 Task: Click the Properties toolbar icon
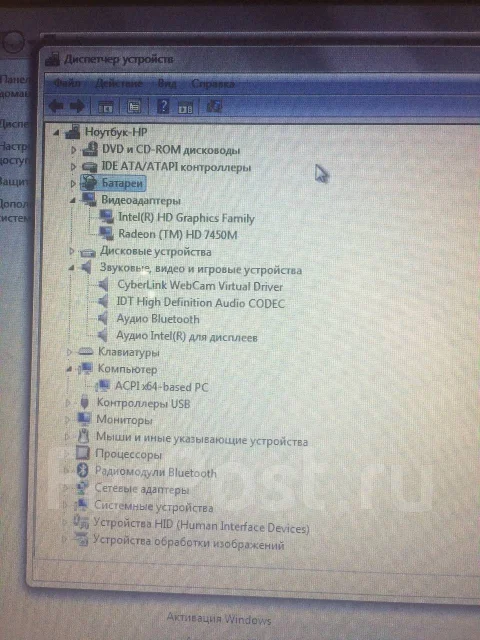tap(133, 107)
